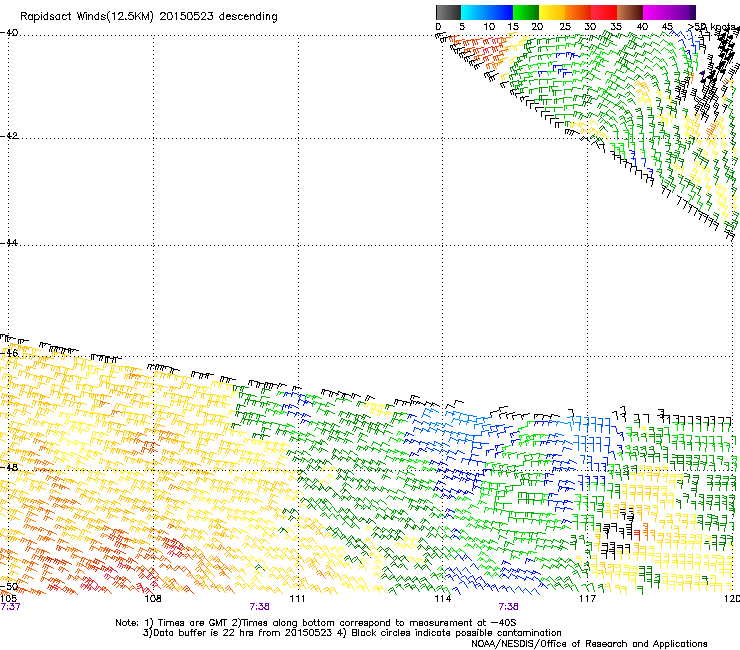740x650 pixels.
Task: Click the '0' label under the color bar
Action: tap(438, 26)
